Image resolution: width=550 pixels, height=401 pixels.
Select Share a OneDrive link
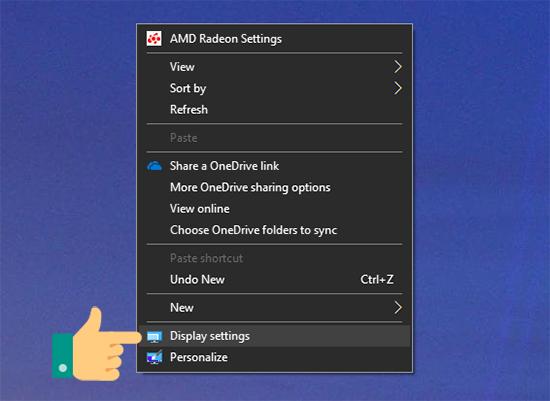coord(274,166)
